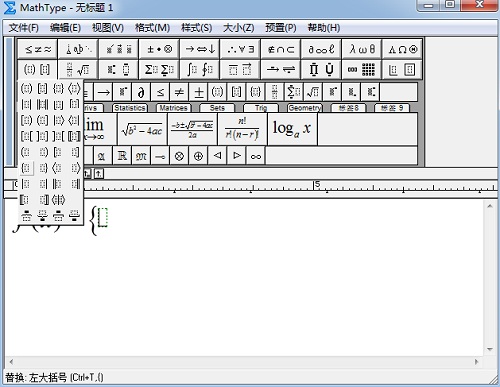Switch to the Matrices tab
500x387 pixels.
tap(173, 108)
